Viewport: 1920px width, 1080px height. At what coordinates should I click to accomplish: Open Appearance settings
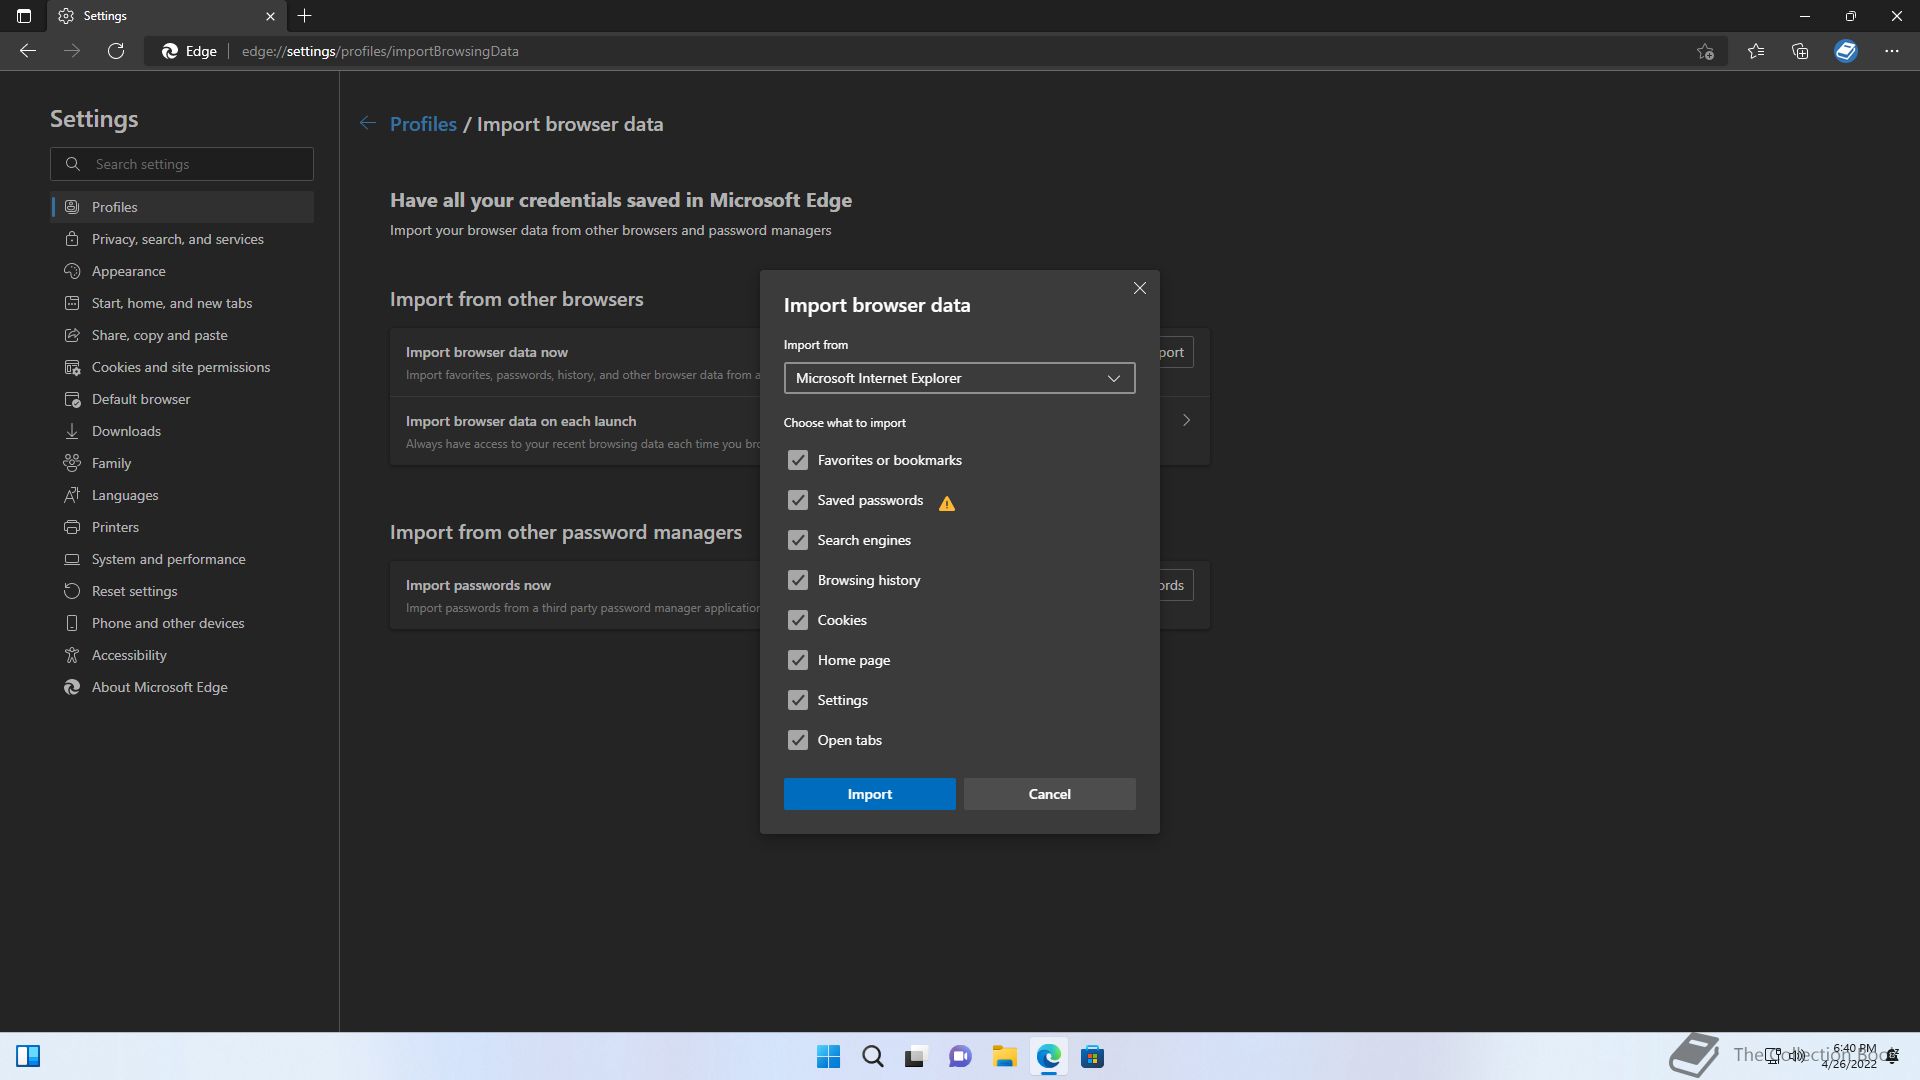pos(182,271)
